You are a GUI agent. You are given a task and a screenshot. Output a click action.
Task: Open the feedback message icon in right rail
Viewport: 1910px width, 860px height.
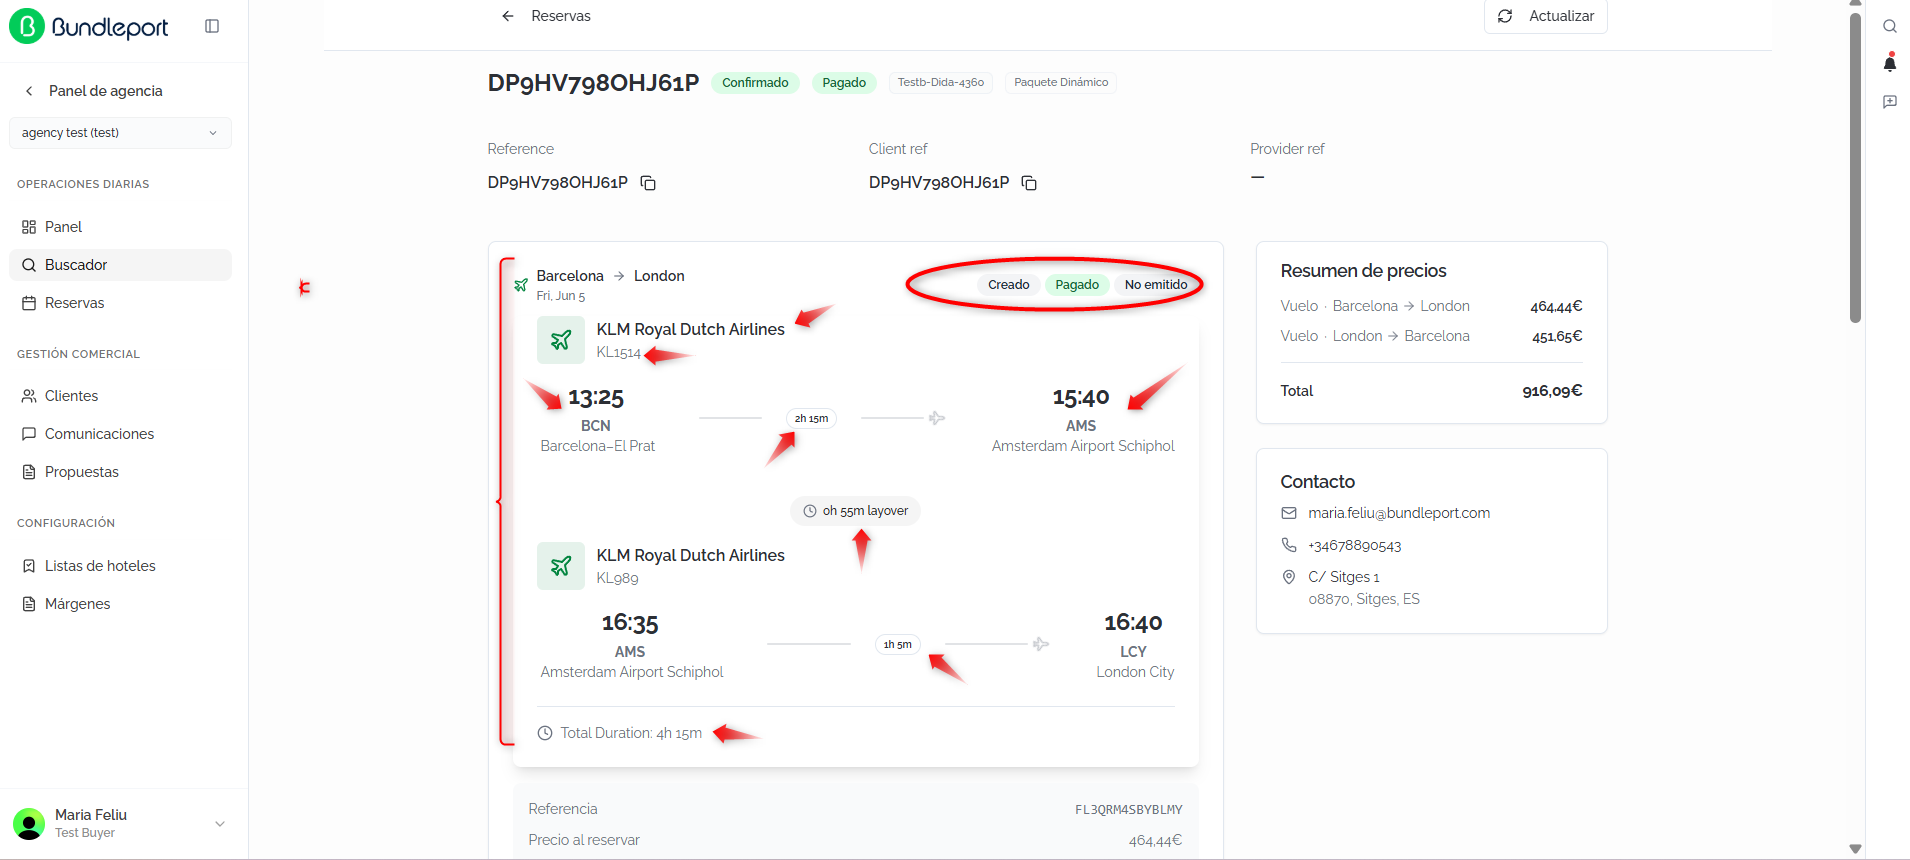(1890, 102)
